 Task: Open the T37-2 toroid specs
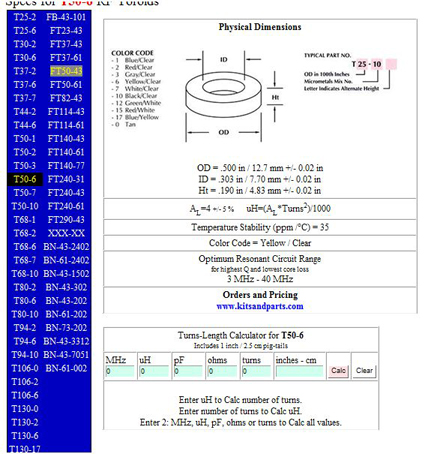click(x=25, y=71)
